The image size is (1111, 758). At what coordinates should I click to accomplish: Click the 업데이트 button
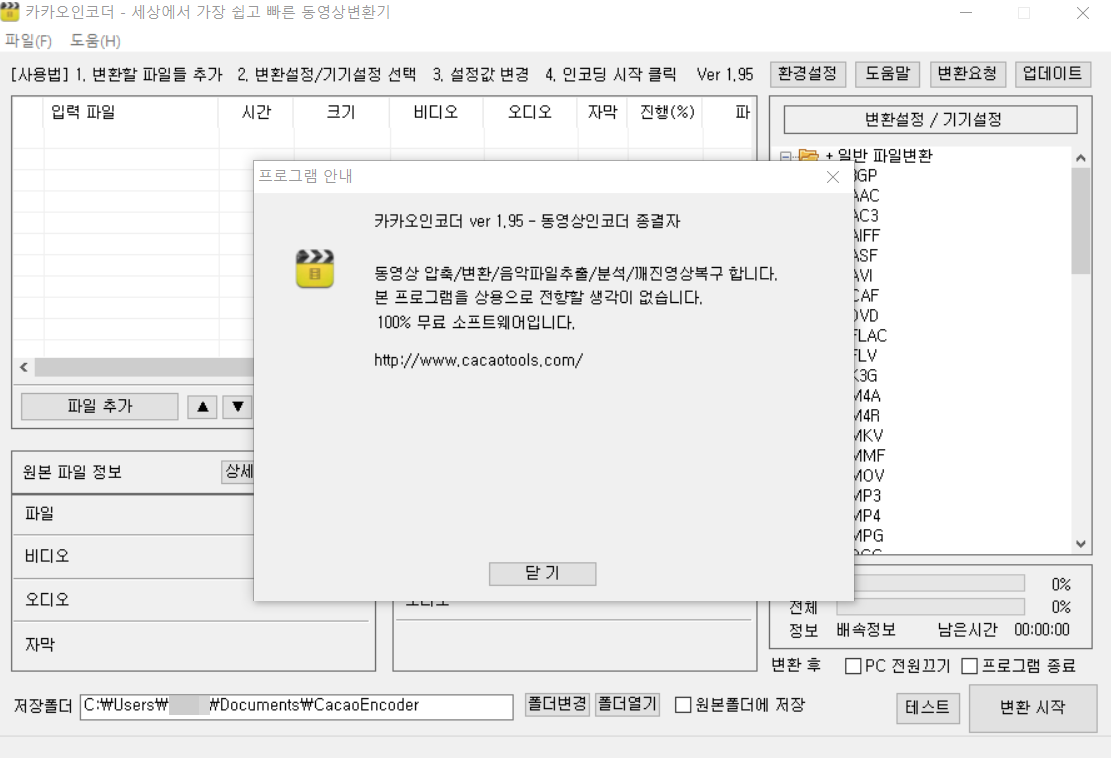(x=1052, y=74)
